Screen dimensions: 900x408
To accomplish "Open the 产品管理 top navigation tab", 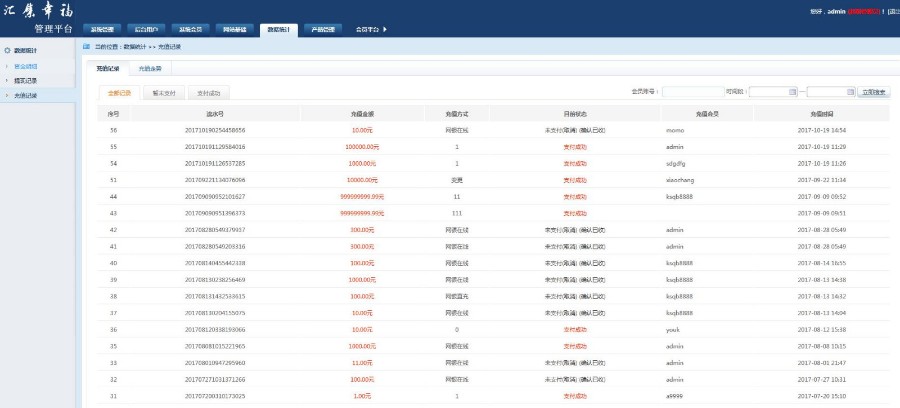I will tap(323, 30).
